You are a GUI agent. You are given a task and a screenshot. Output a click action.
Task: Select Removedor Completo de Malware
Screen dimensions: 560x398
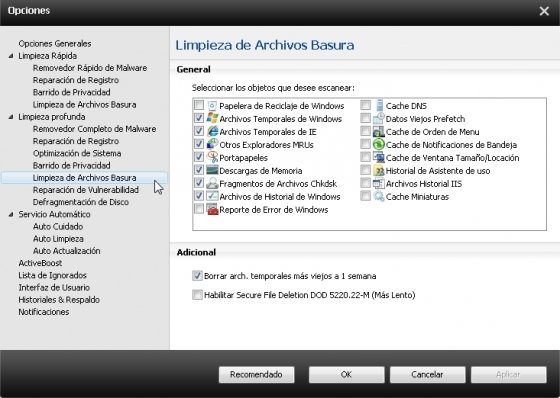94,129
